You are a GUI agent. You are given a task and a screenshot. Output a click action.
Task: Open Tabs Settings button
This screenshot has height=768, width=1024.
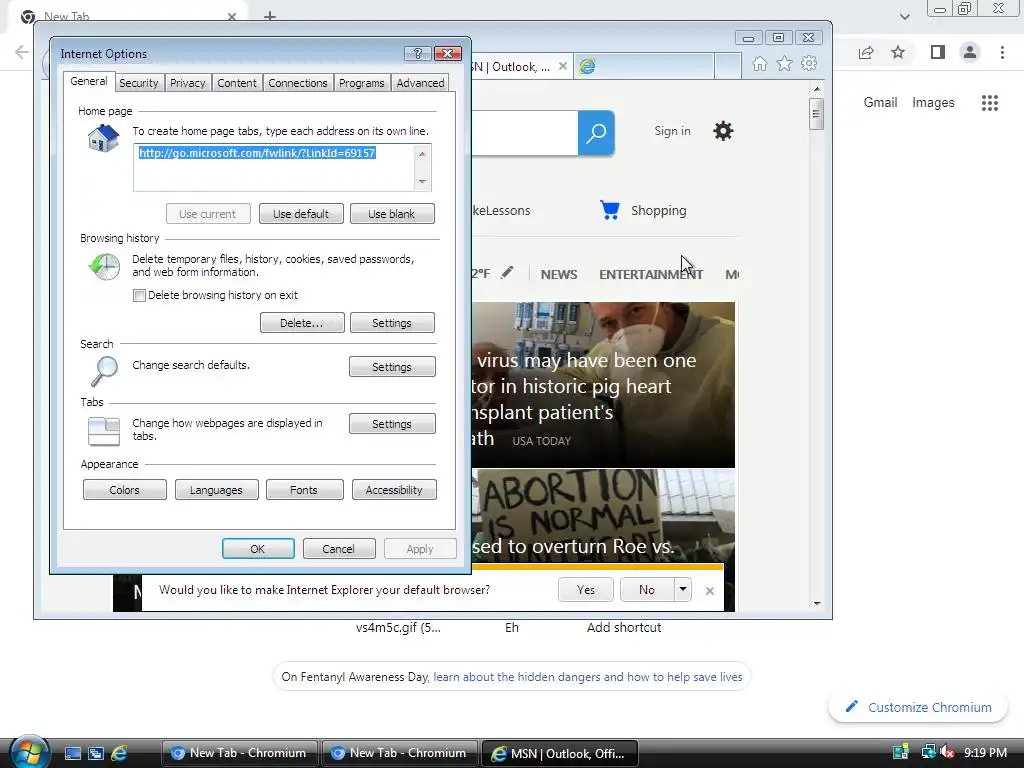(392, 424)
